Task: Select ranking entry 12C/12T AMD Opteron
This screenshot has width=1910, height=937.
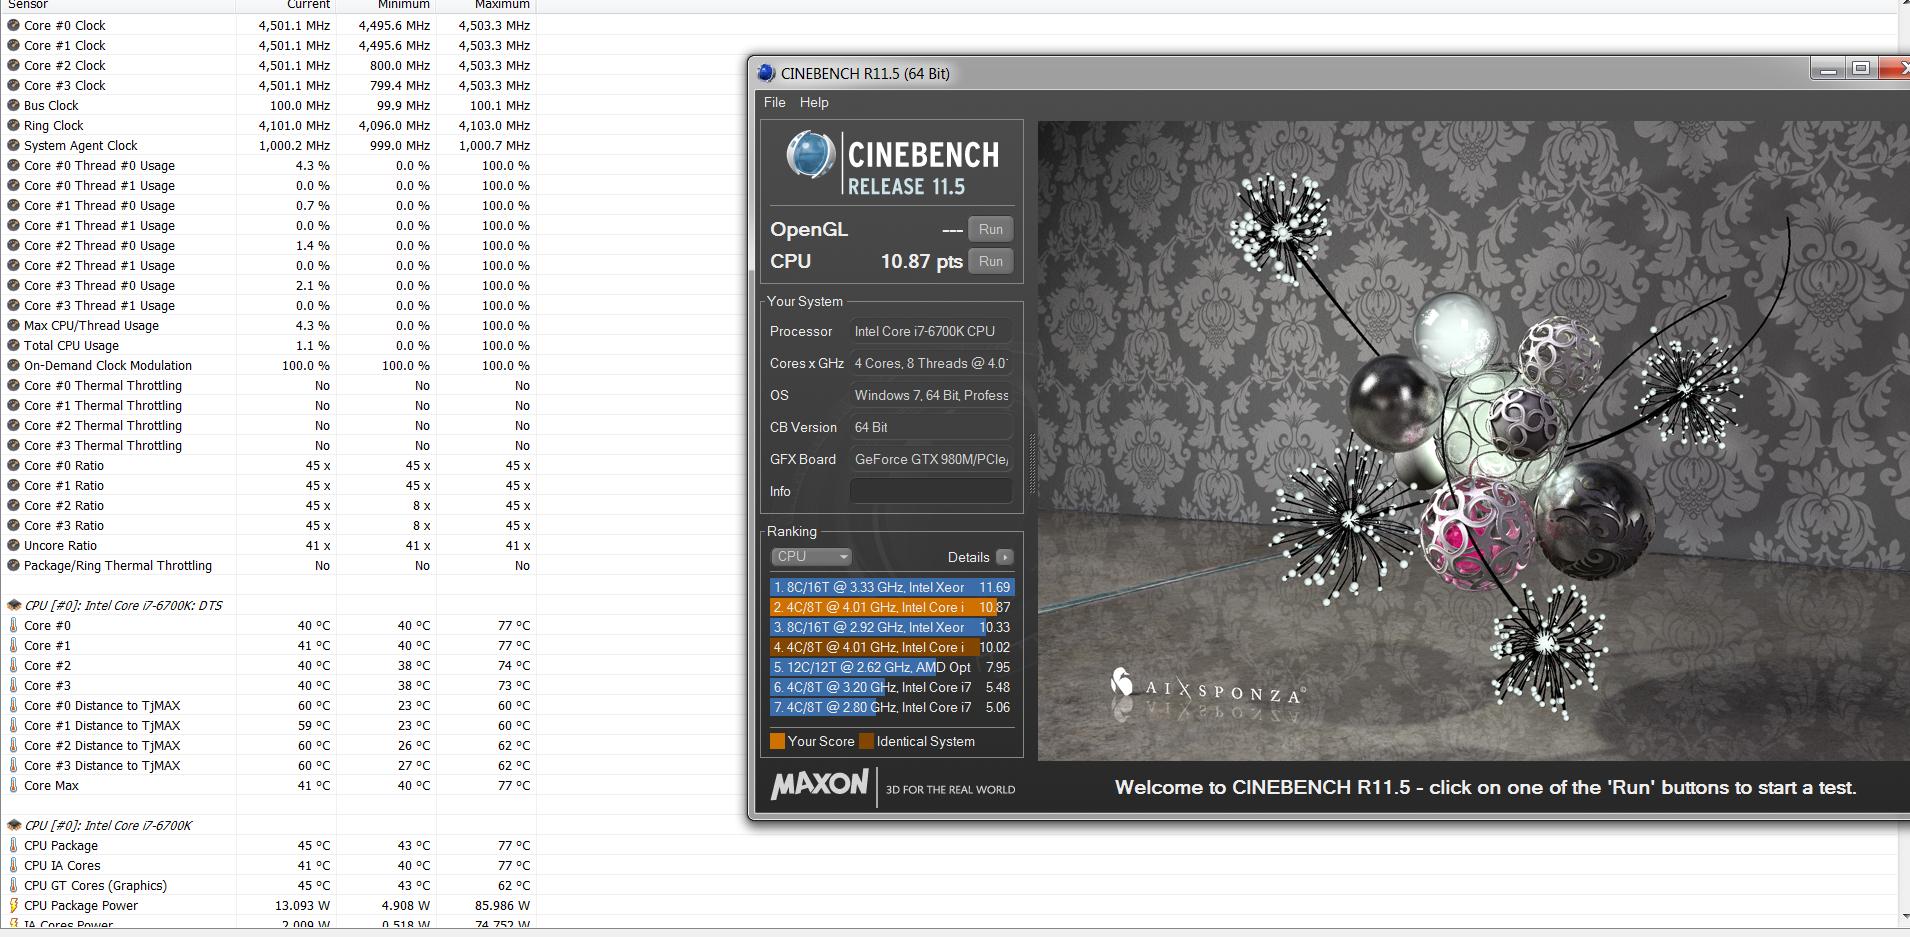Action: [891, 667]
